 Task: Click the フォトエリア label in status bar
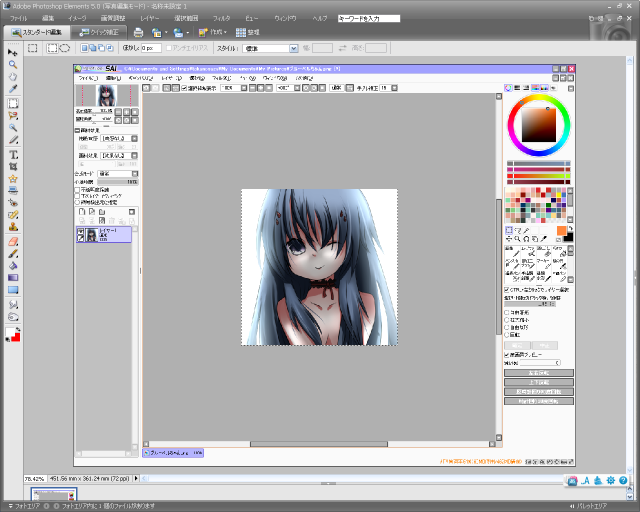click(x=27, y=506)
